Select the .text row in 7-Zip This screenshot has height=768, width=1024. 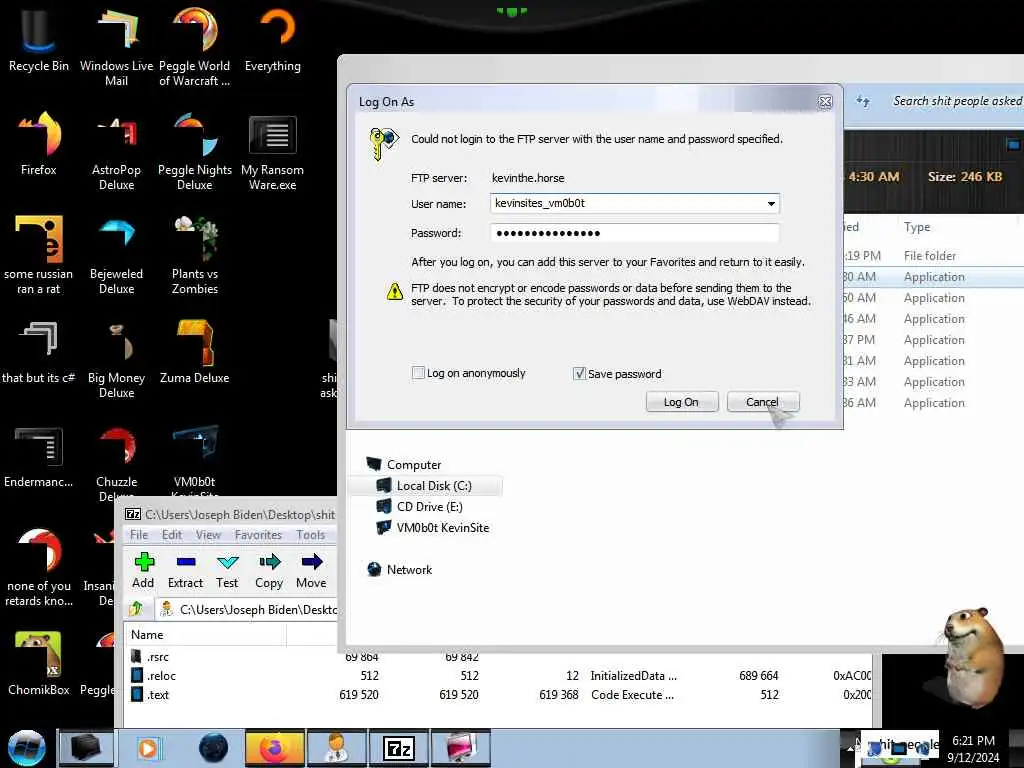[496, 694]
